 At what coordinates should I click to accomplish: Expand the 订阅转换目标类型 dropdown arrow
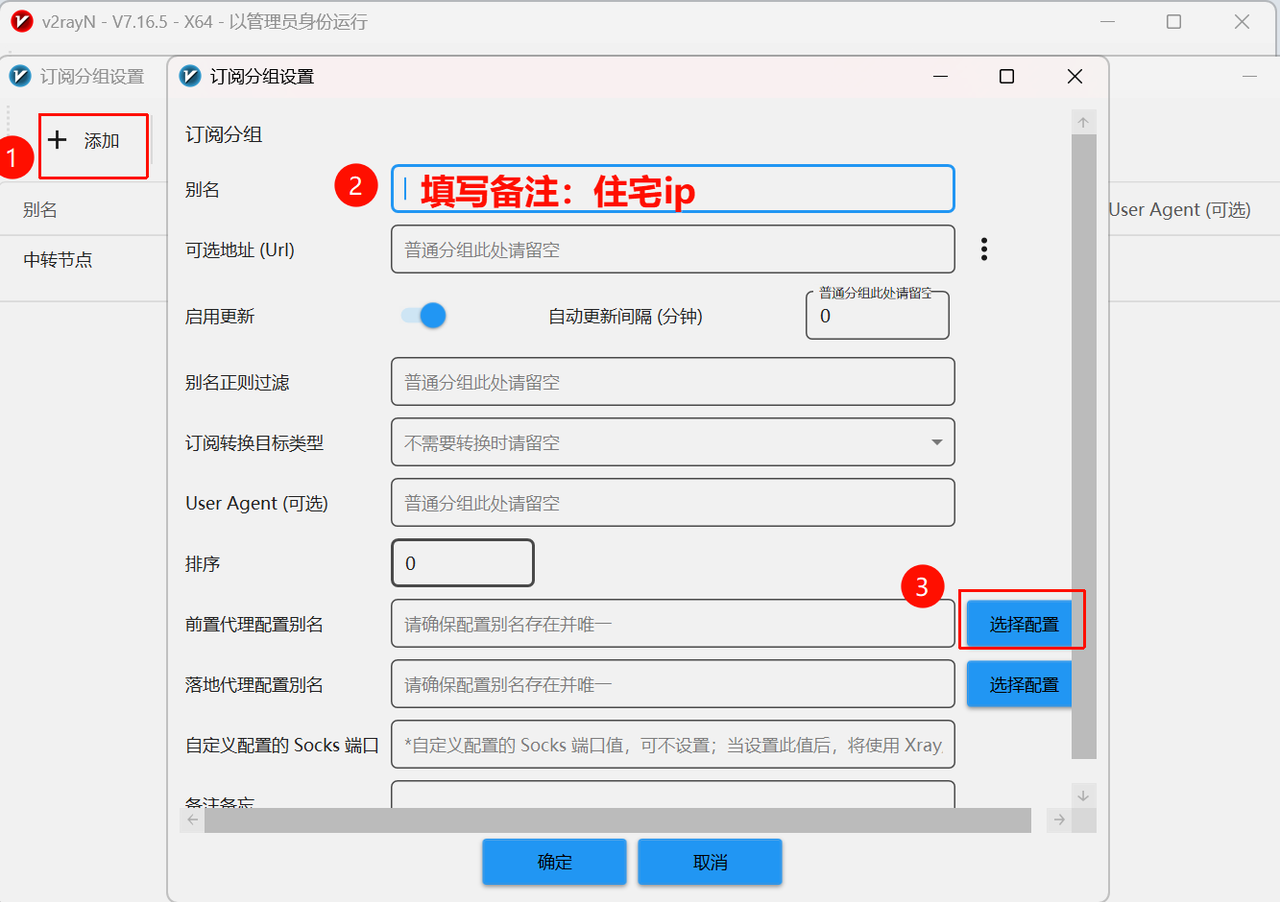pyautogui.click(x=937, y=442)
